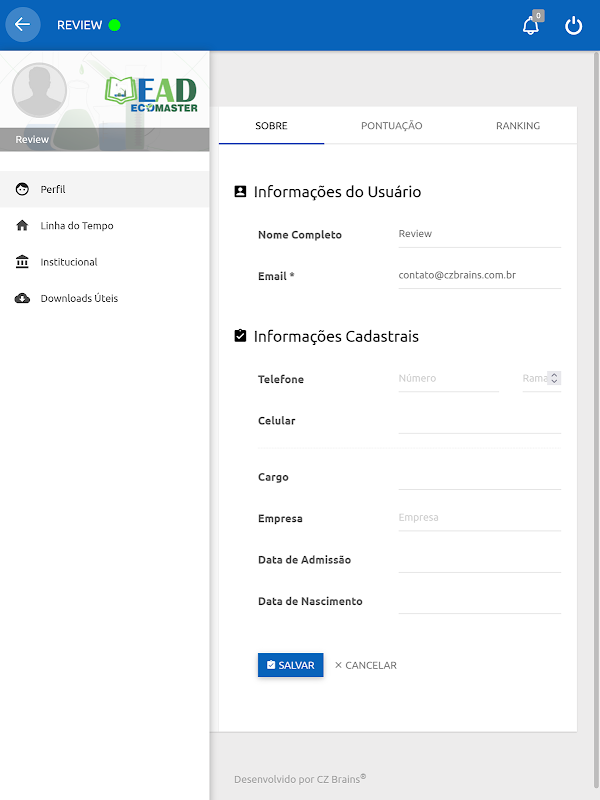Click the Linha do Tempo home icon
600x800 pixels.
(22, 226)
